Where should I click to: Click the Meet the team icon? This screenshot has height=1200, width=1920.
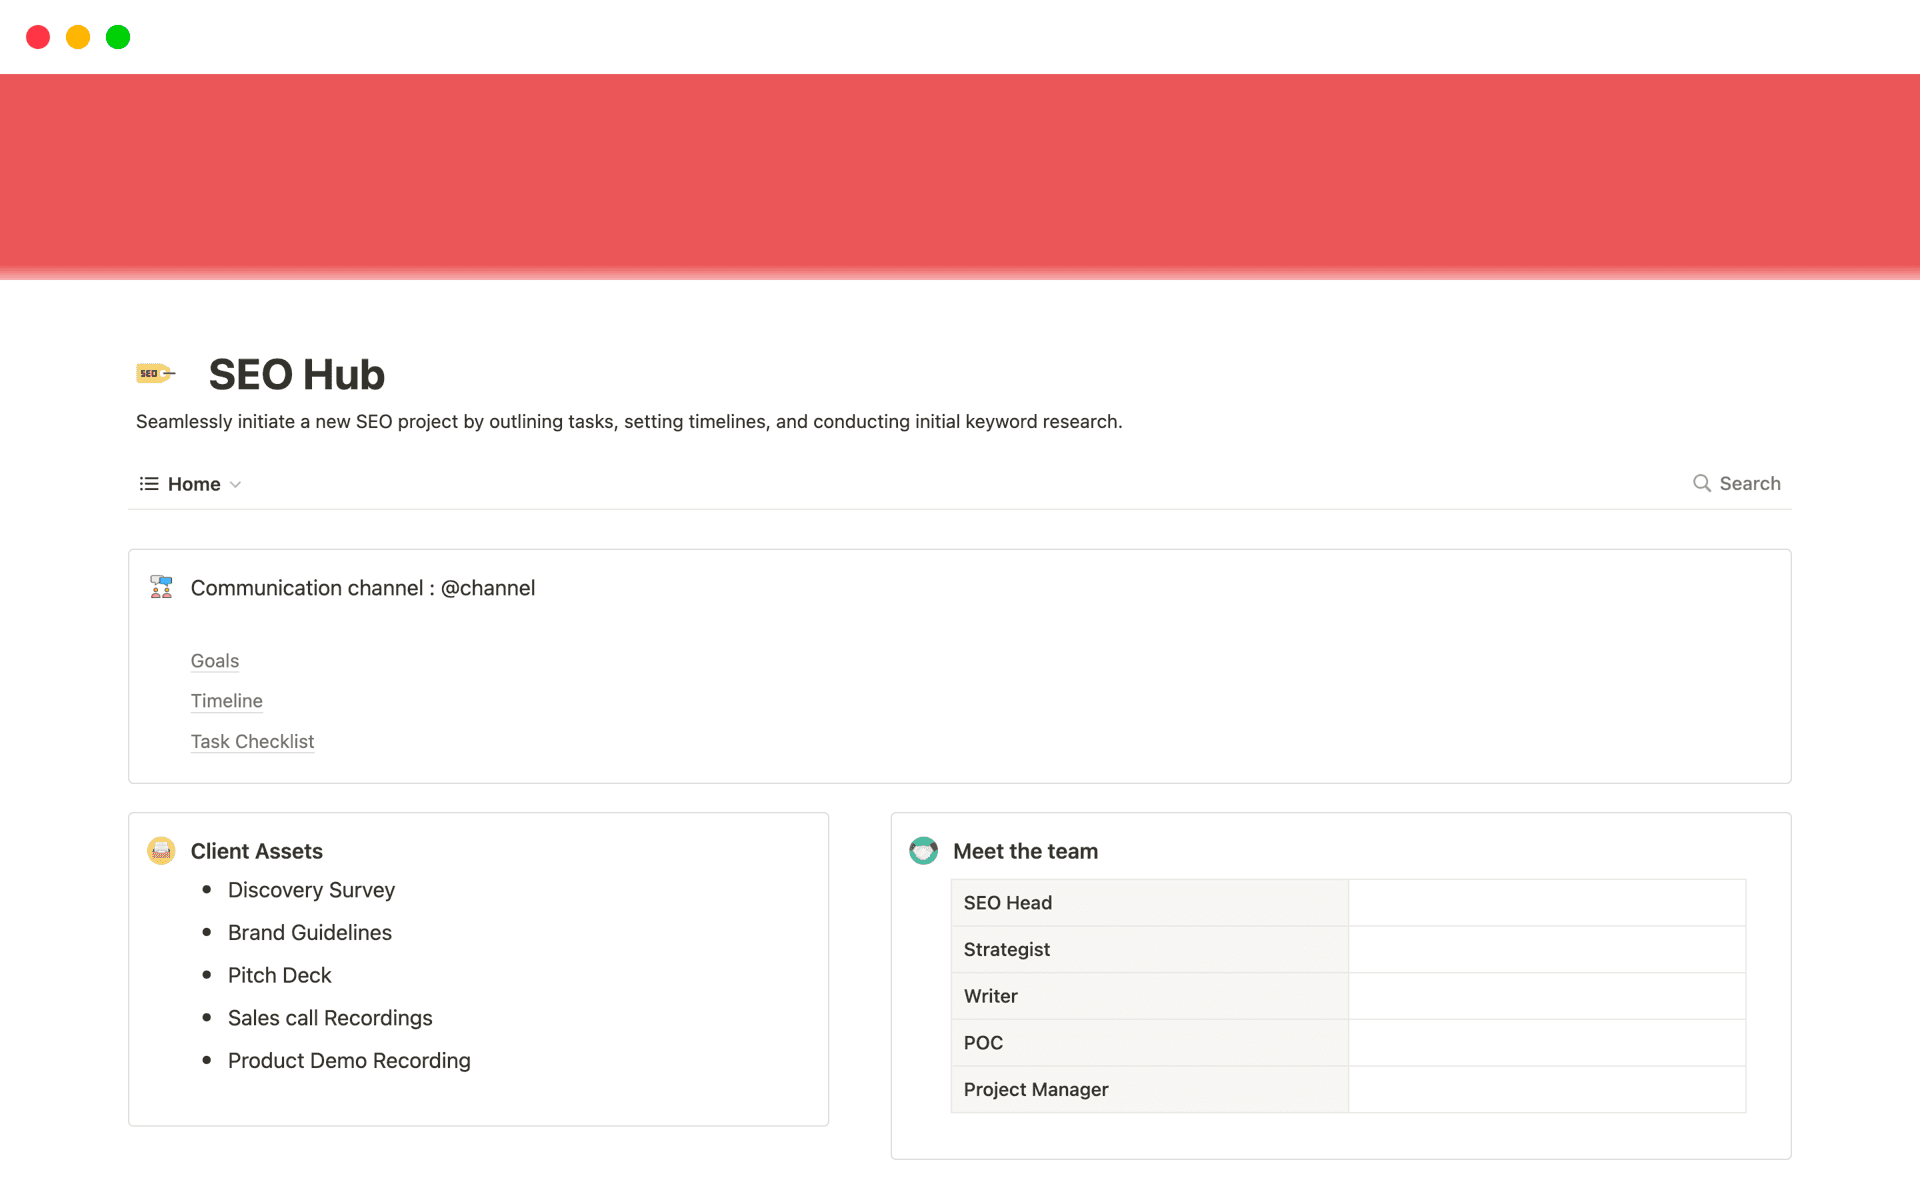[923, 851]
